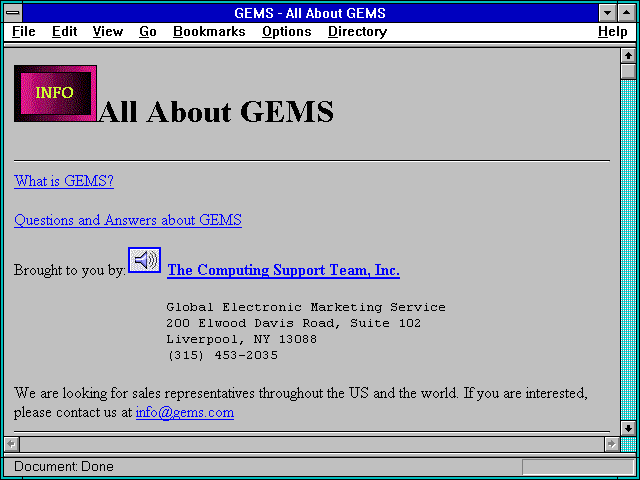Click the info@gems.com email link
Viewport: 640px width, 480px height.
point(185,412)
